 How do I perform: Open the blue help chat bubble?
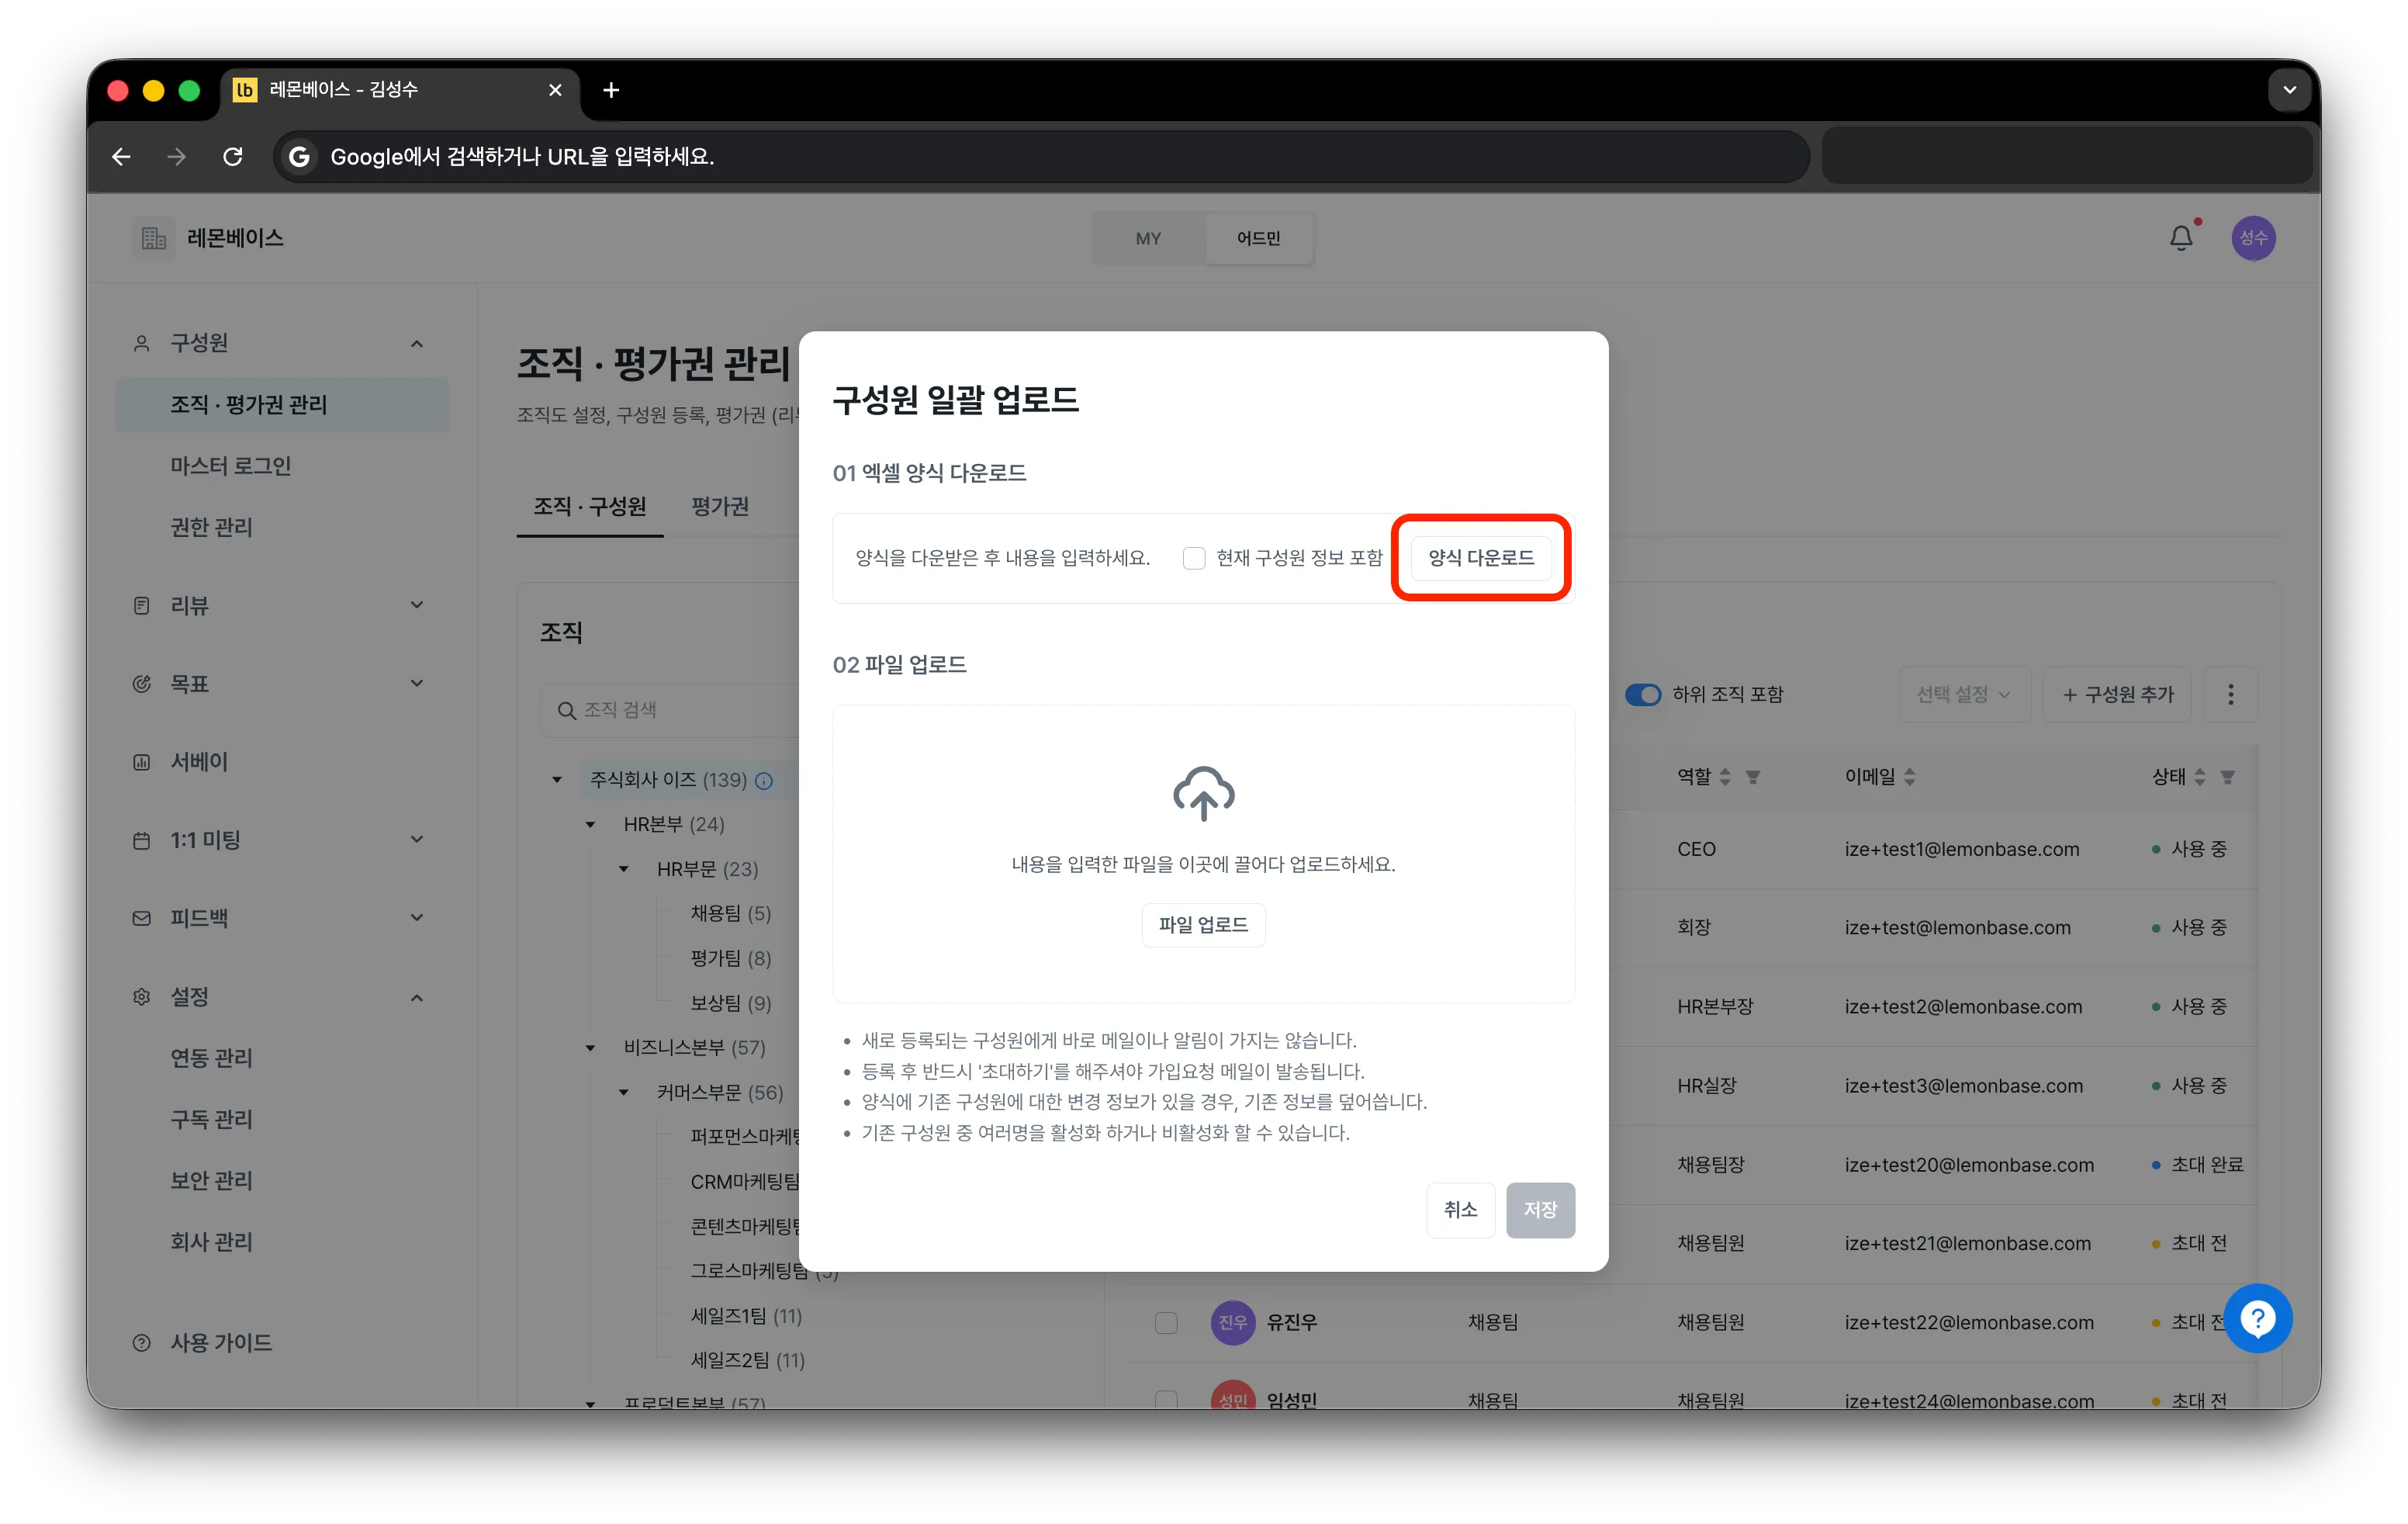pyautogui.click(x=2257, y=1318)
